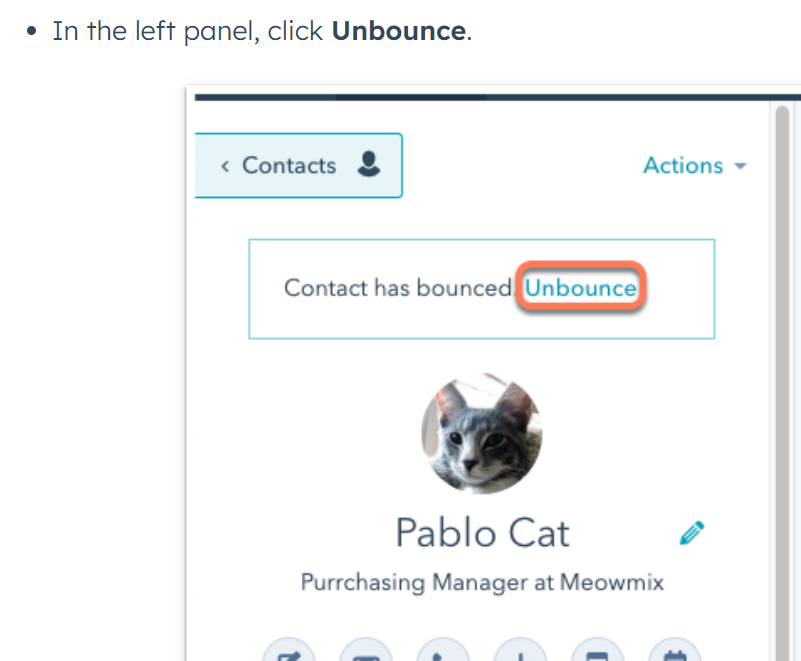The height and width of the screenshot is (661, 801).
Task: Click the "Contact has bounced" message text
Action: point(398,288)
